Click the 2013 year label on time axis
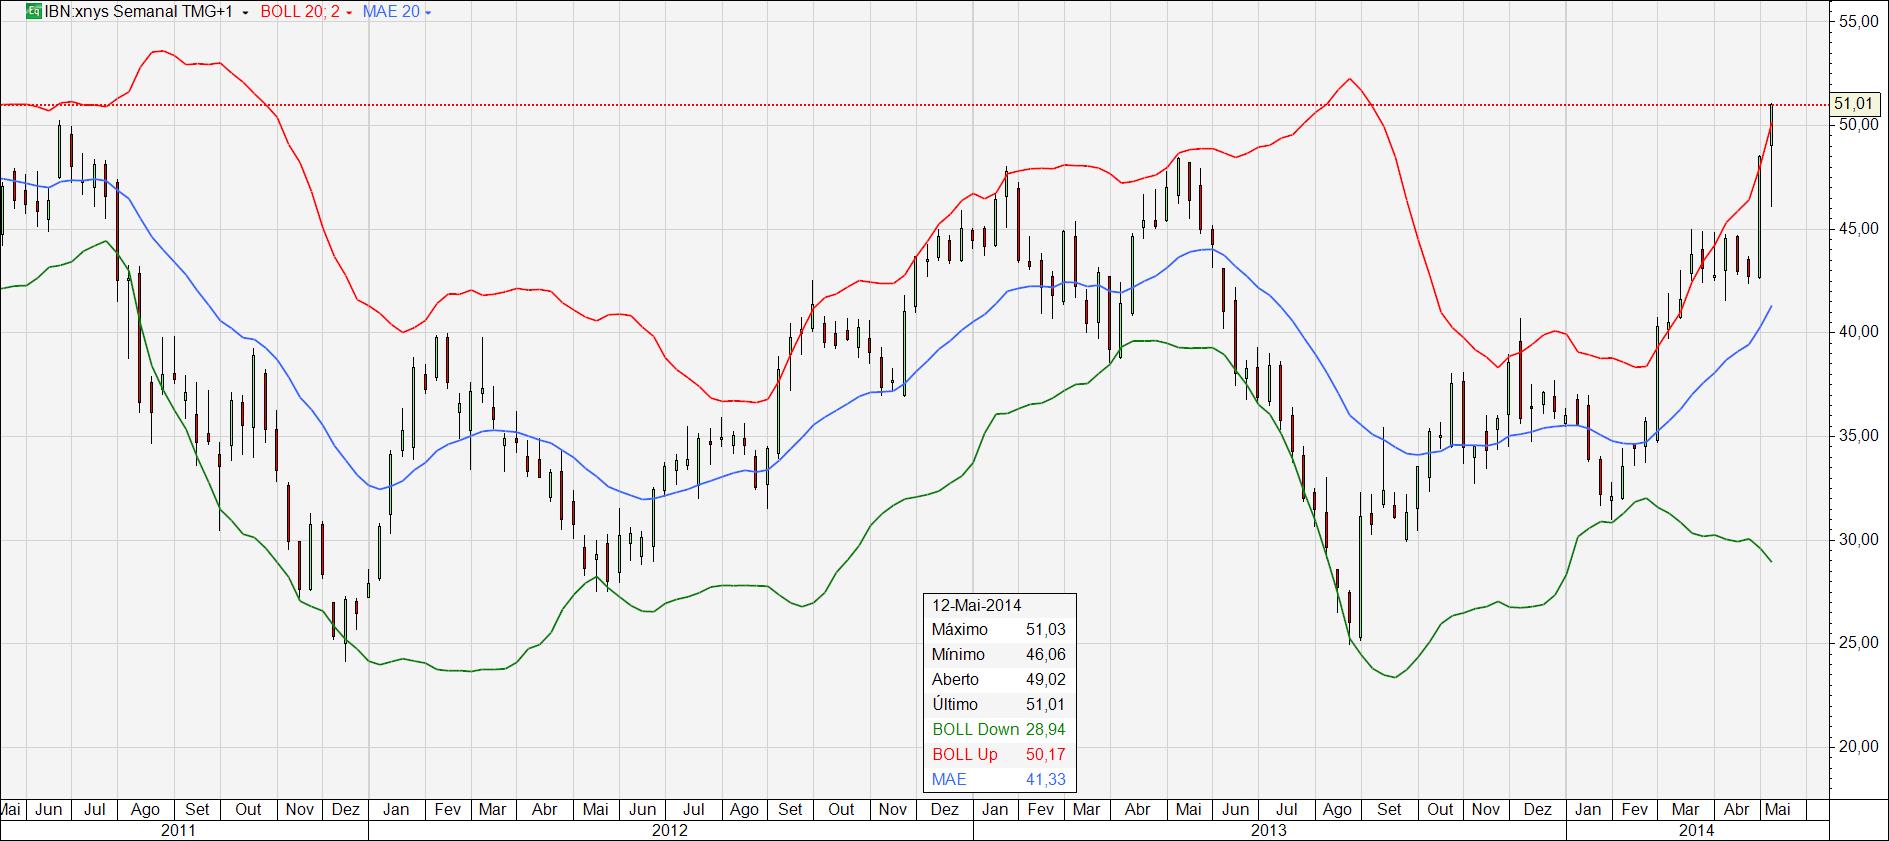This screenshot has width=1889, height=841. 1268,830
